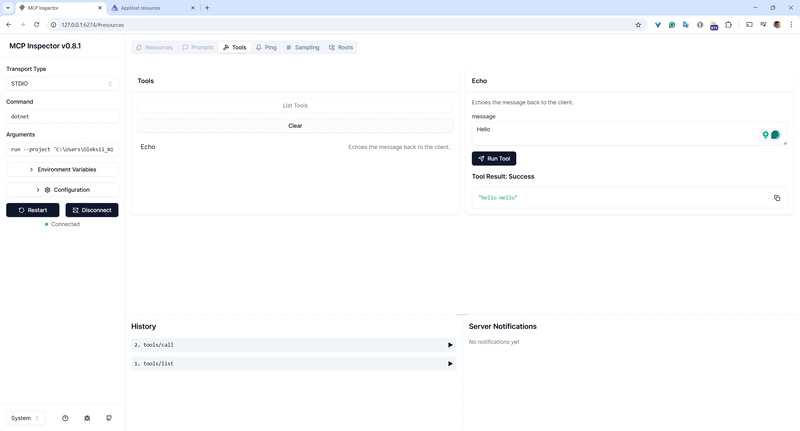This screenshot has height=431, width=800.
Task: Reload the page with the refresh icon
Action: (37, 24)
